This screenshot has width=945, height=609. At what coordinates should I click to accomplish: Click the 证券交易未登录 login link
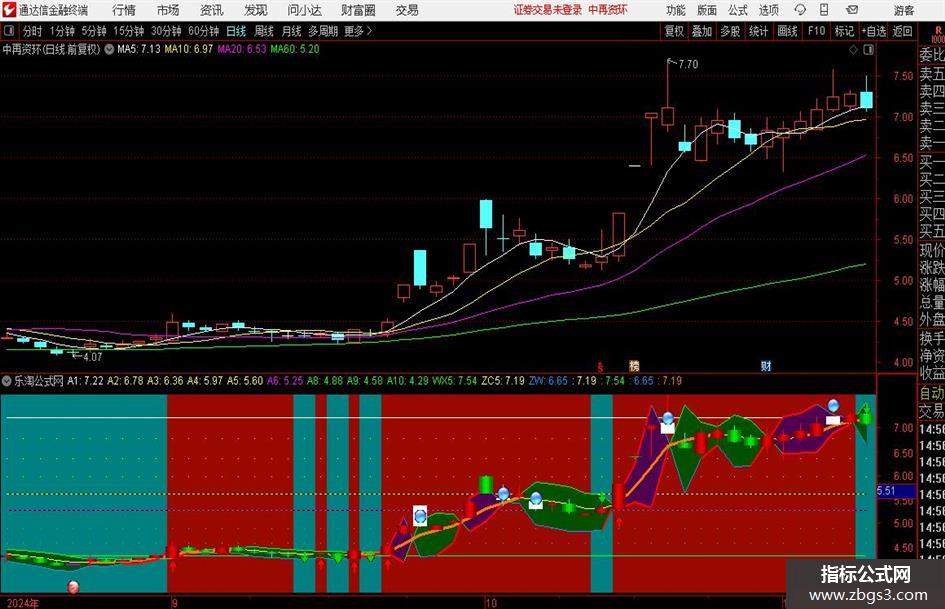pyautogui.click(x=548, y=10)
